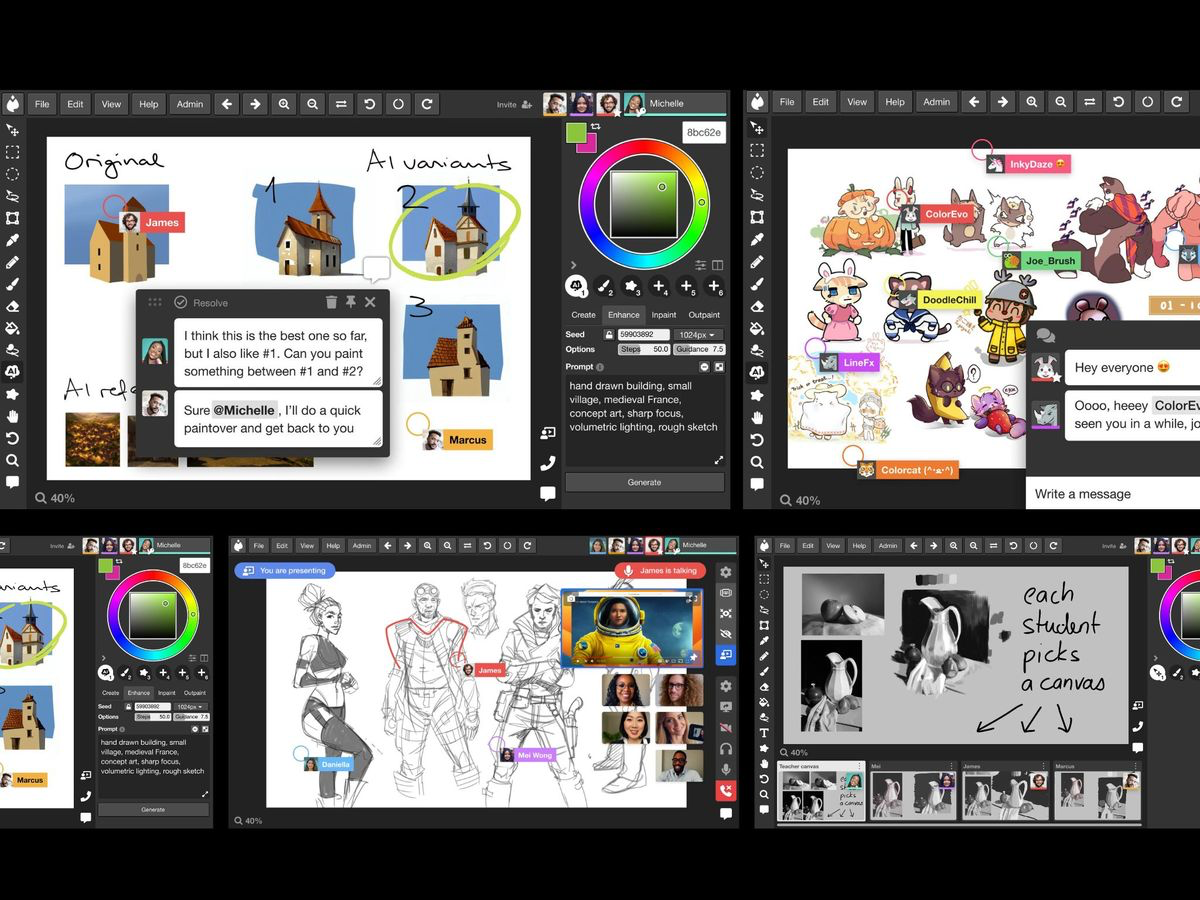Mark the comment thread as Resolved
This screenshot has width=1200, height=900.
point(201,302)
